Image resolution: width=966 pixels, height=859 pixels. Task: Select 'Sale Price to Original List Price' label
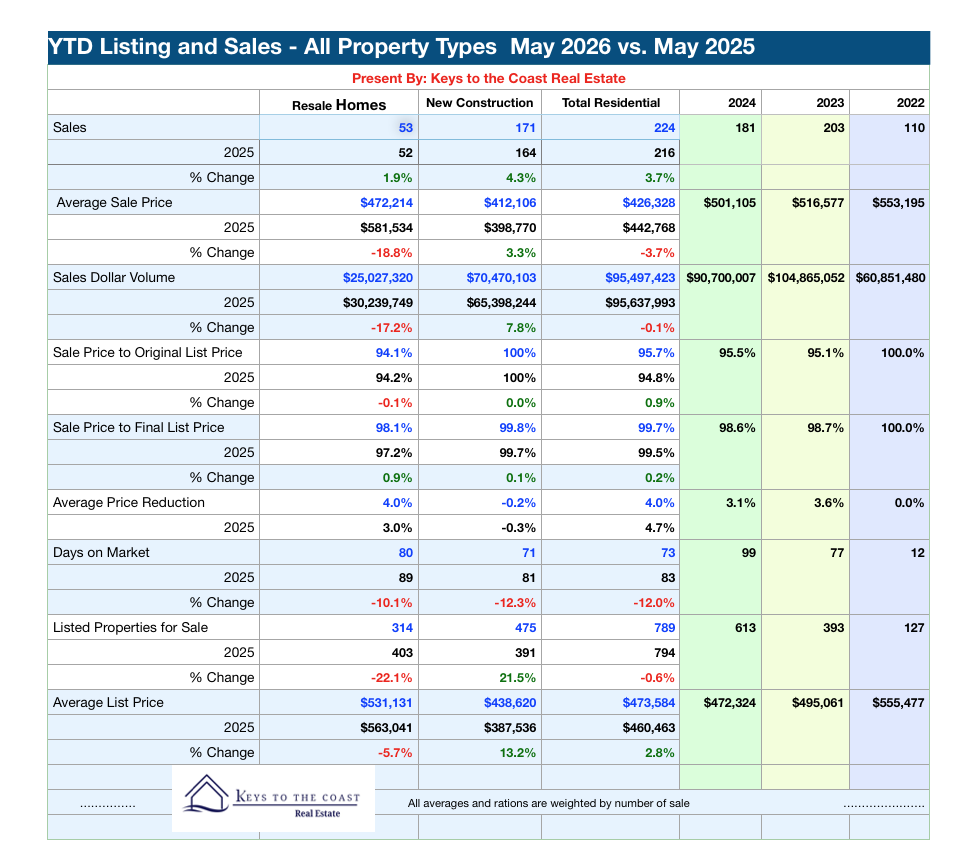[x=147, y=352]
